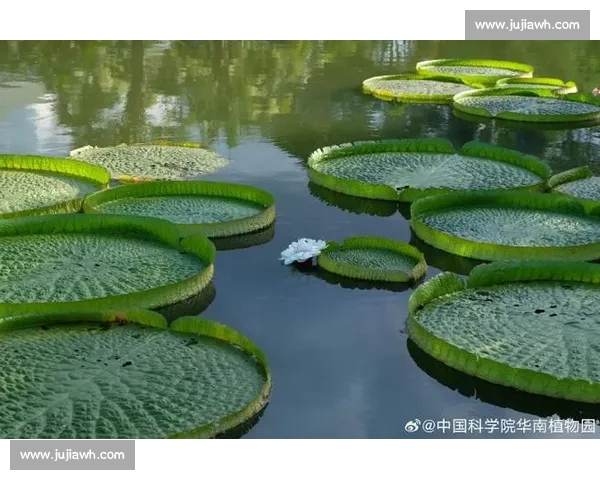Image resolution: width=600 pixels, height=480 pixels.
Task: Click the Weibo logo icon in the watermark
Action: pyautogui.click(x=412, y=426)
